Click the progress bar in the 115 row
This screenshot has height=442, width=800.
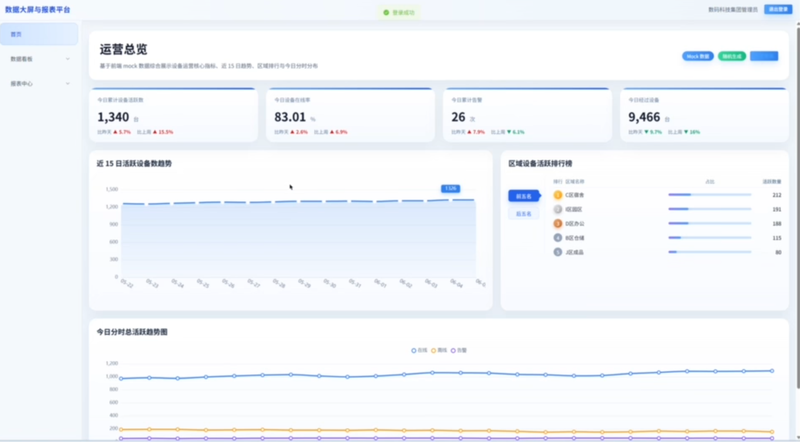(710, 238)
